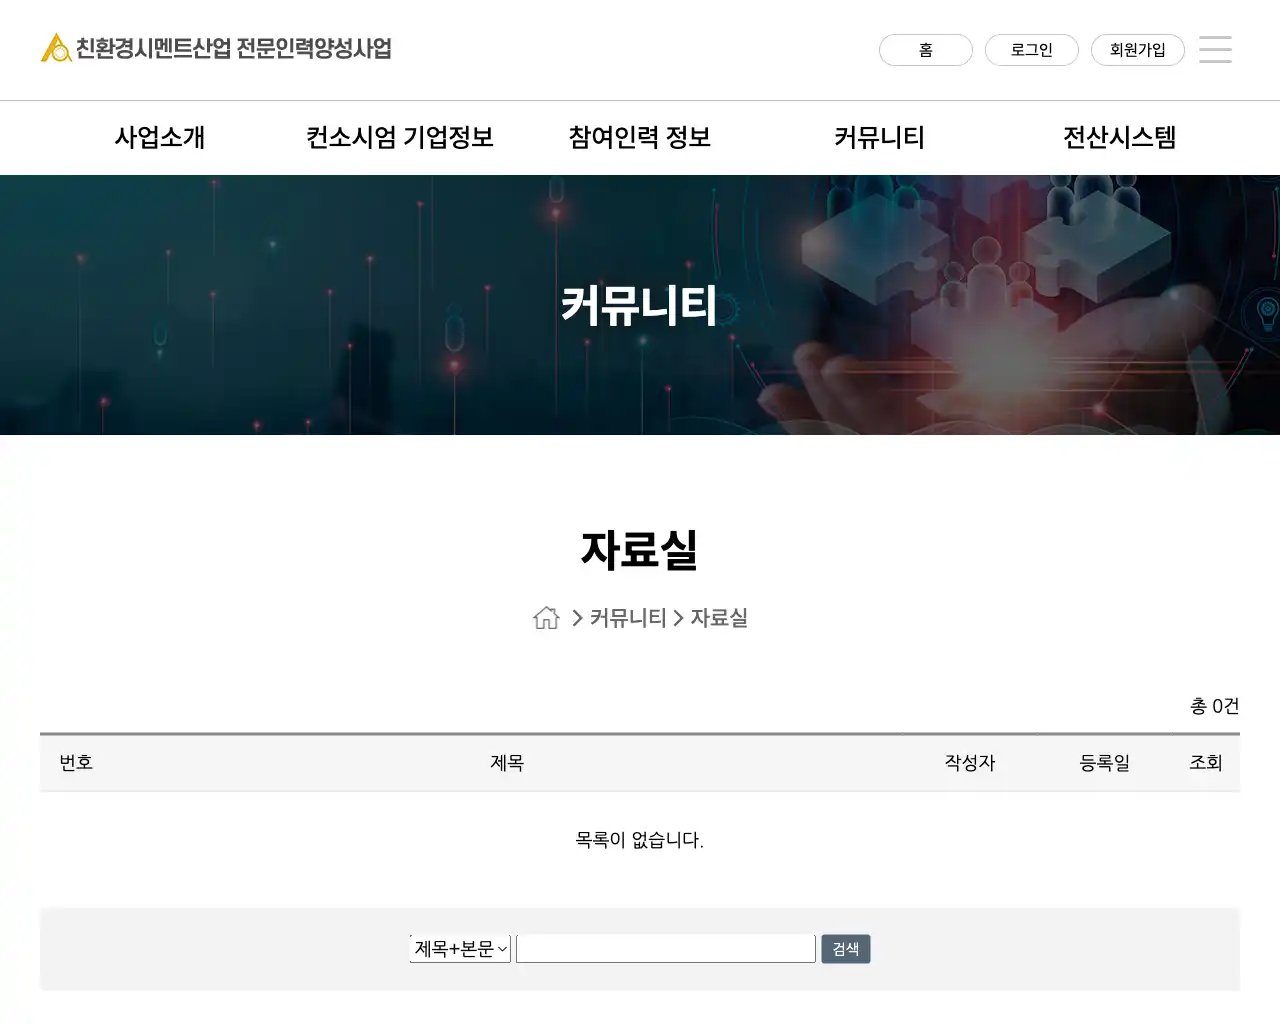Open the 회원가입 sign-up page

pos(1137,50)
